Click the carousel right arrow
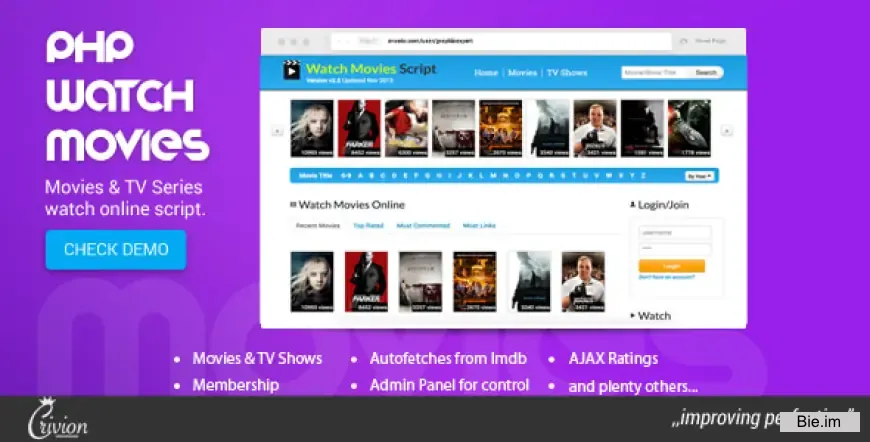The height and width of the screenshot is (442, 870). 726,131
